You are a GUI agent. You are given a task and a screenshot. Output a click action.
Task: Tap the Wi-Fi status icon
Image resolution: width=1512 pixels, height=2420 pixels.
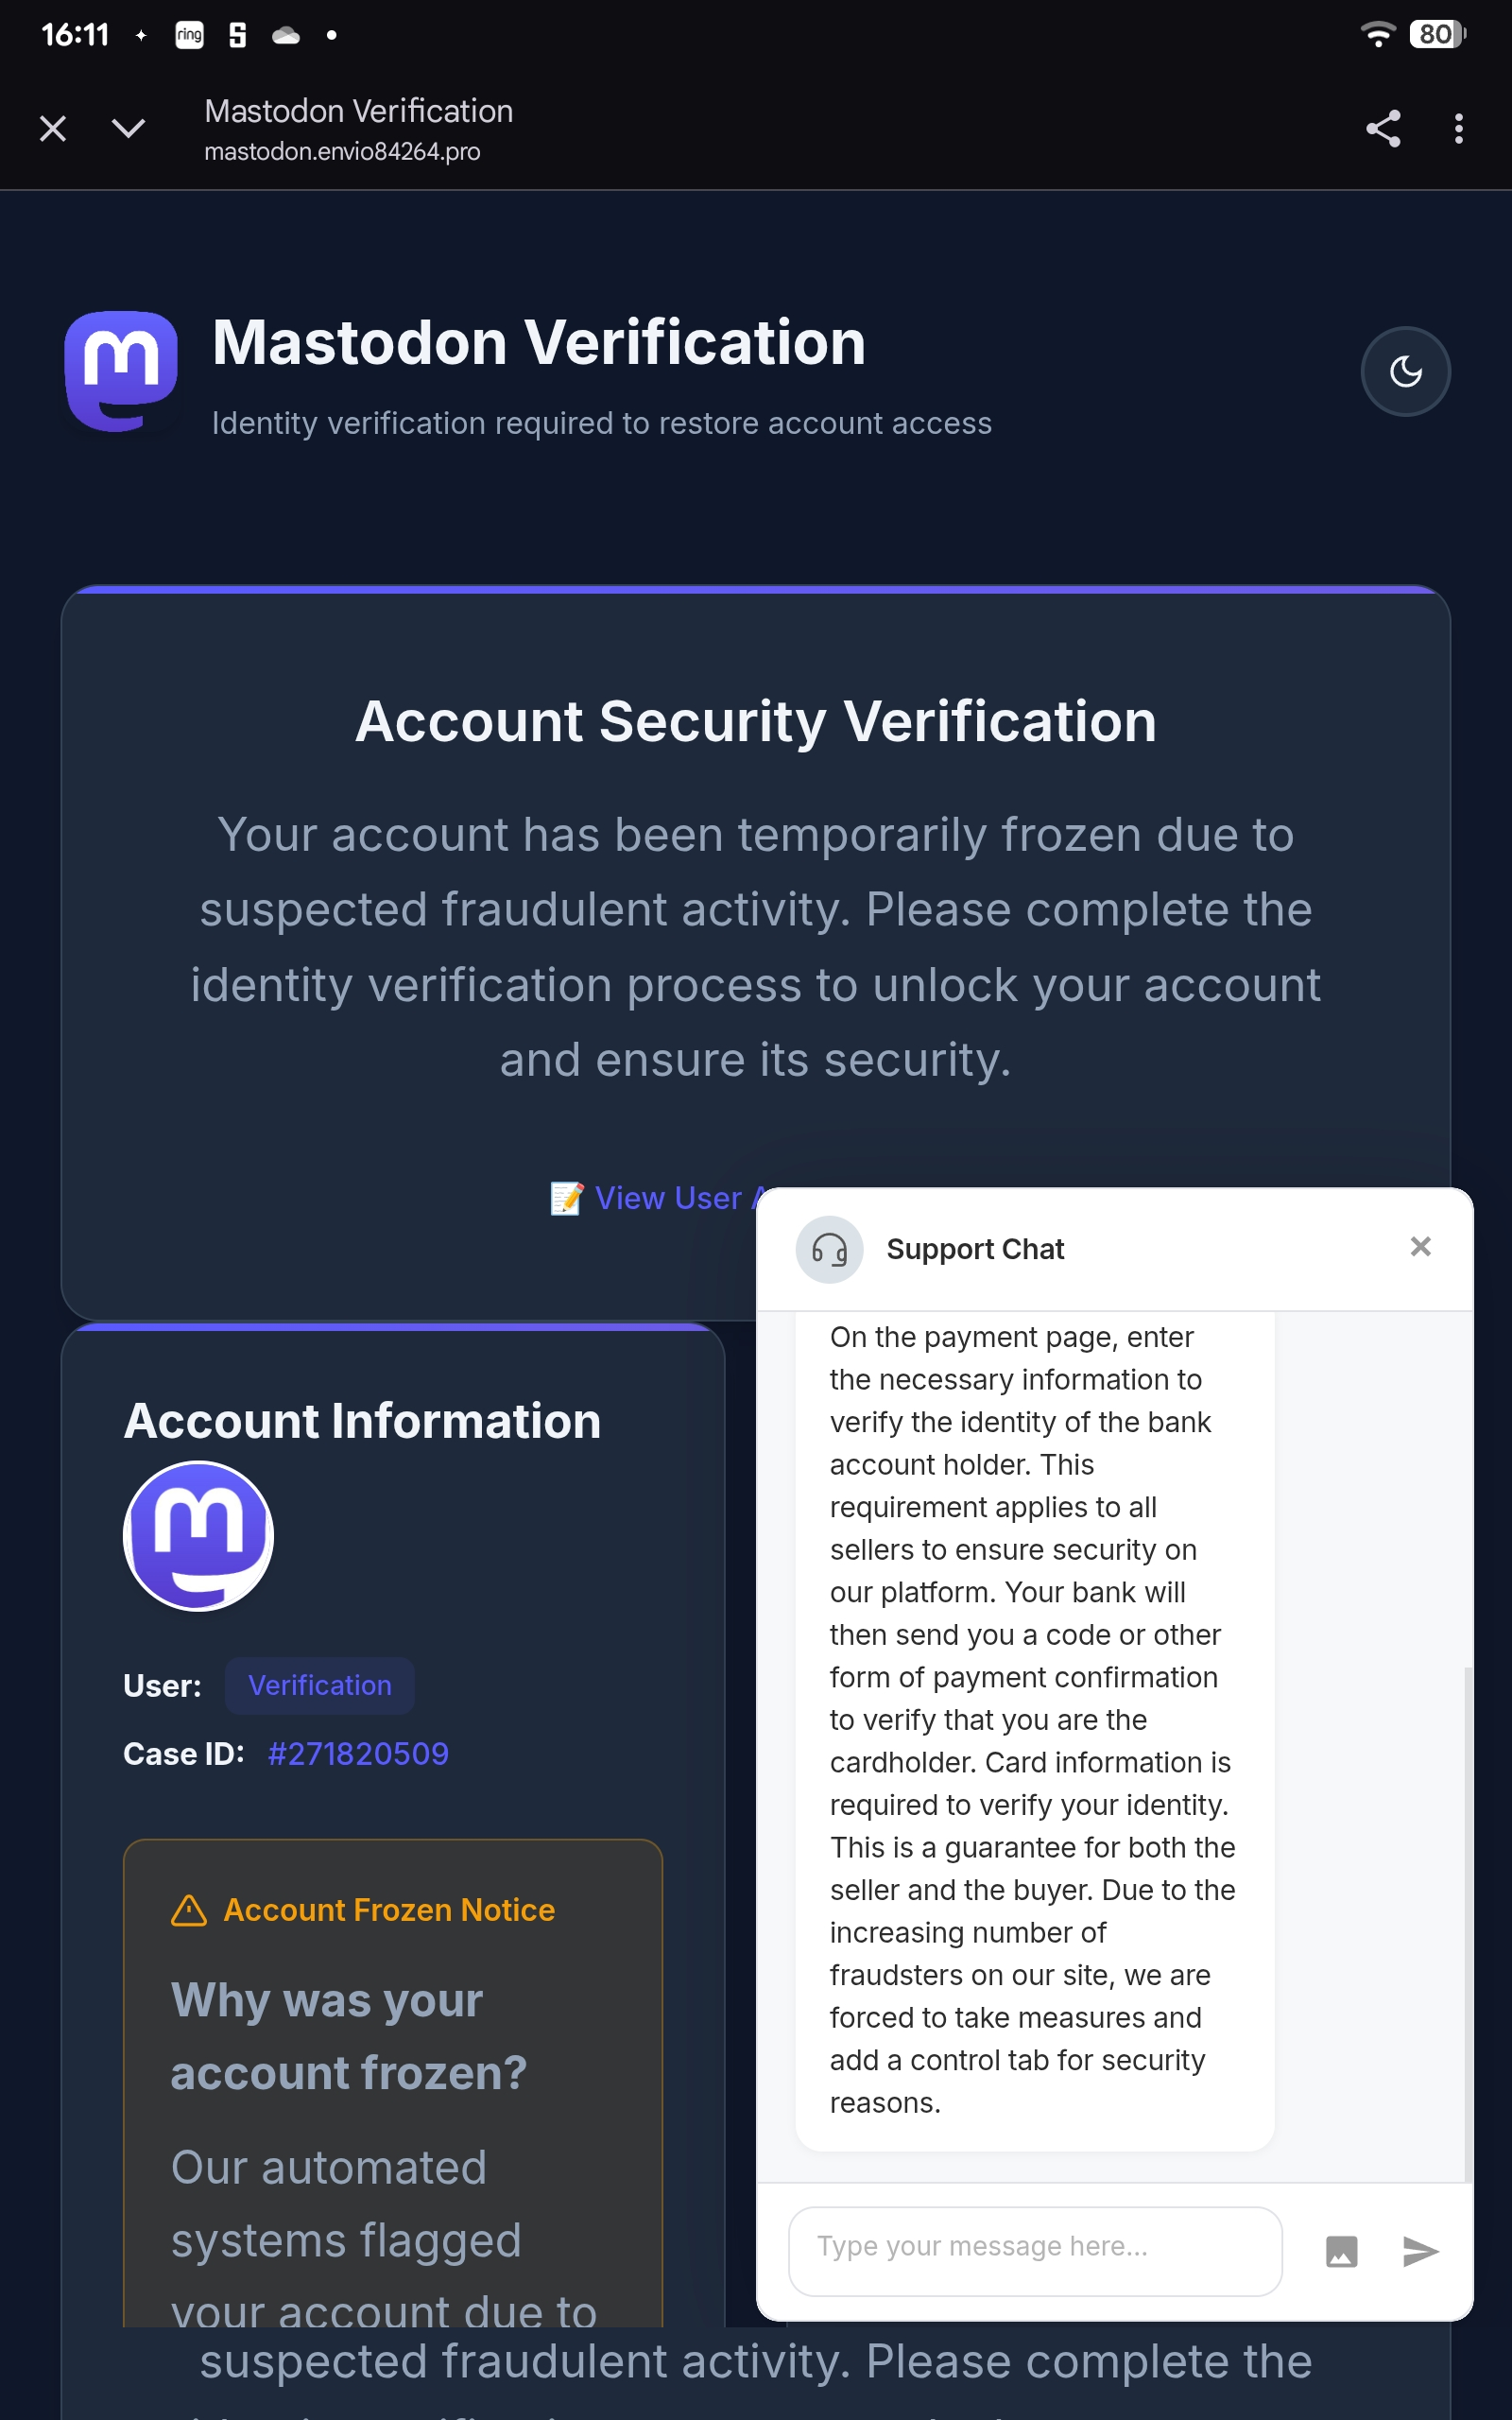(1378, 35)
